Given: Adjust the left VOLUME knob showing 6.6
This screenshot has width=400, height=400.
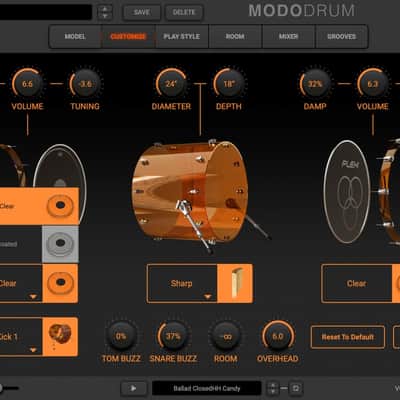Looking at the screenshot, I should [27, 84].
